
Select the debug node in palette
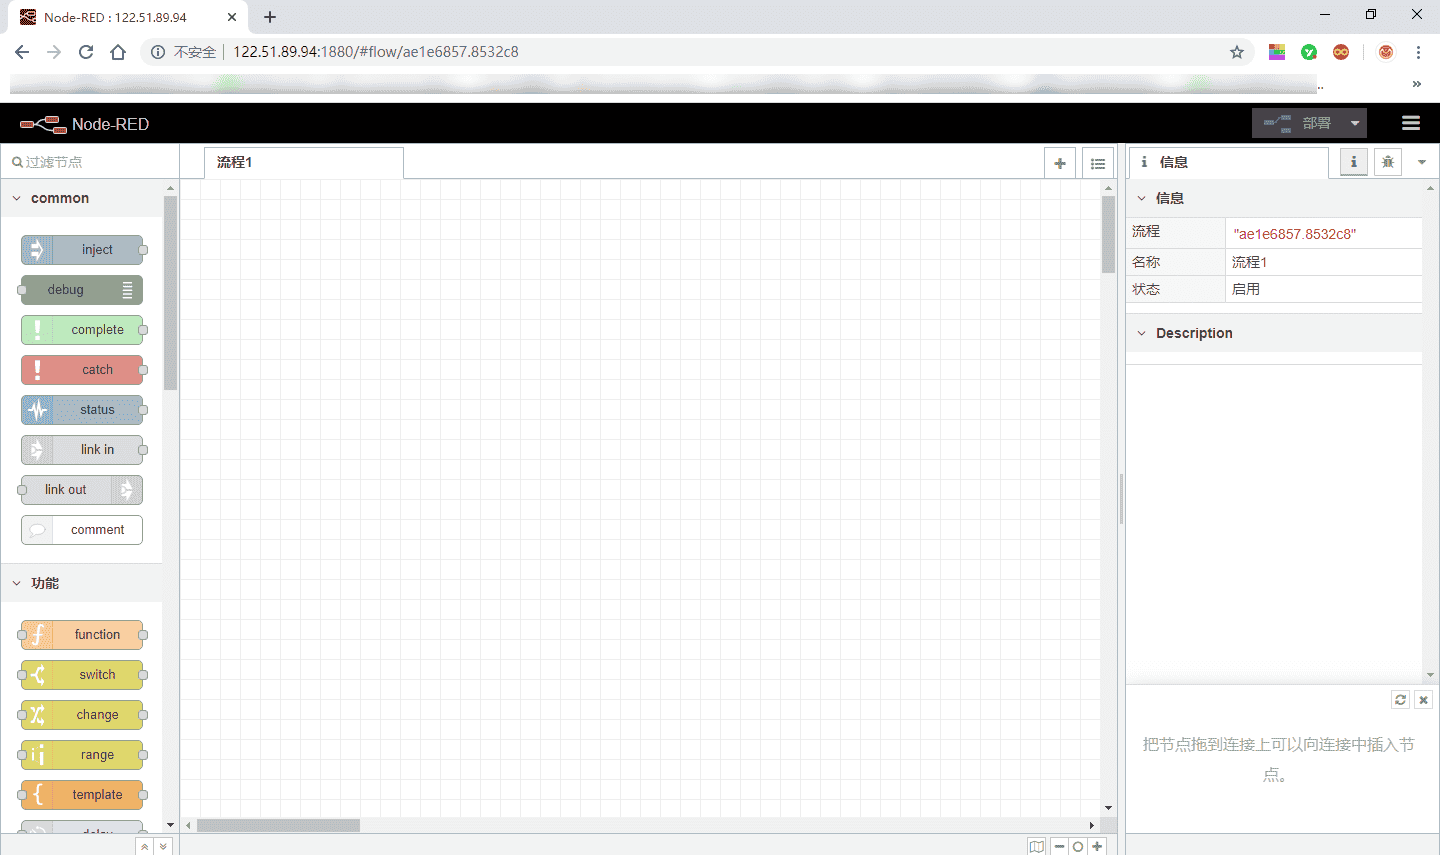[82, 290]
